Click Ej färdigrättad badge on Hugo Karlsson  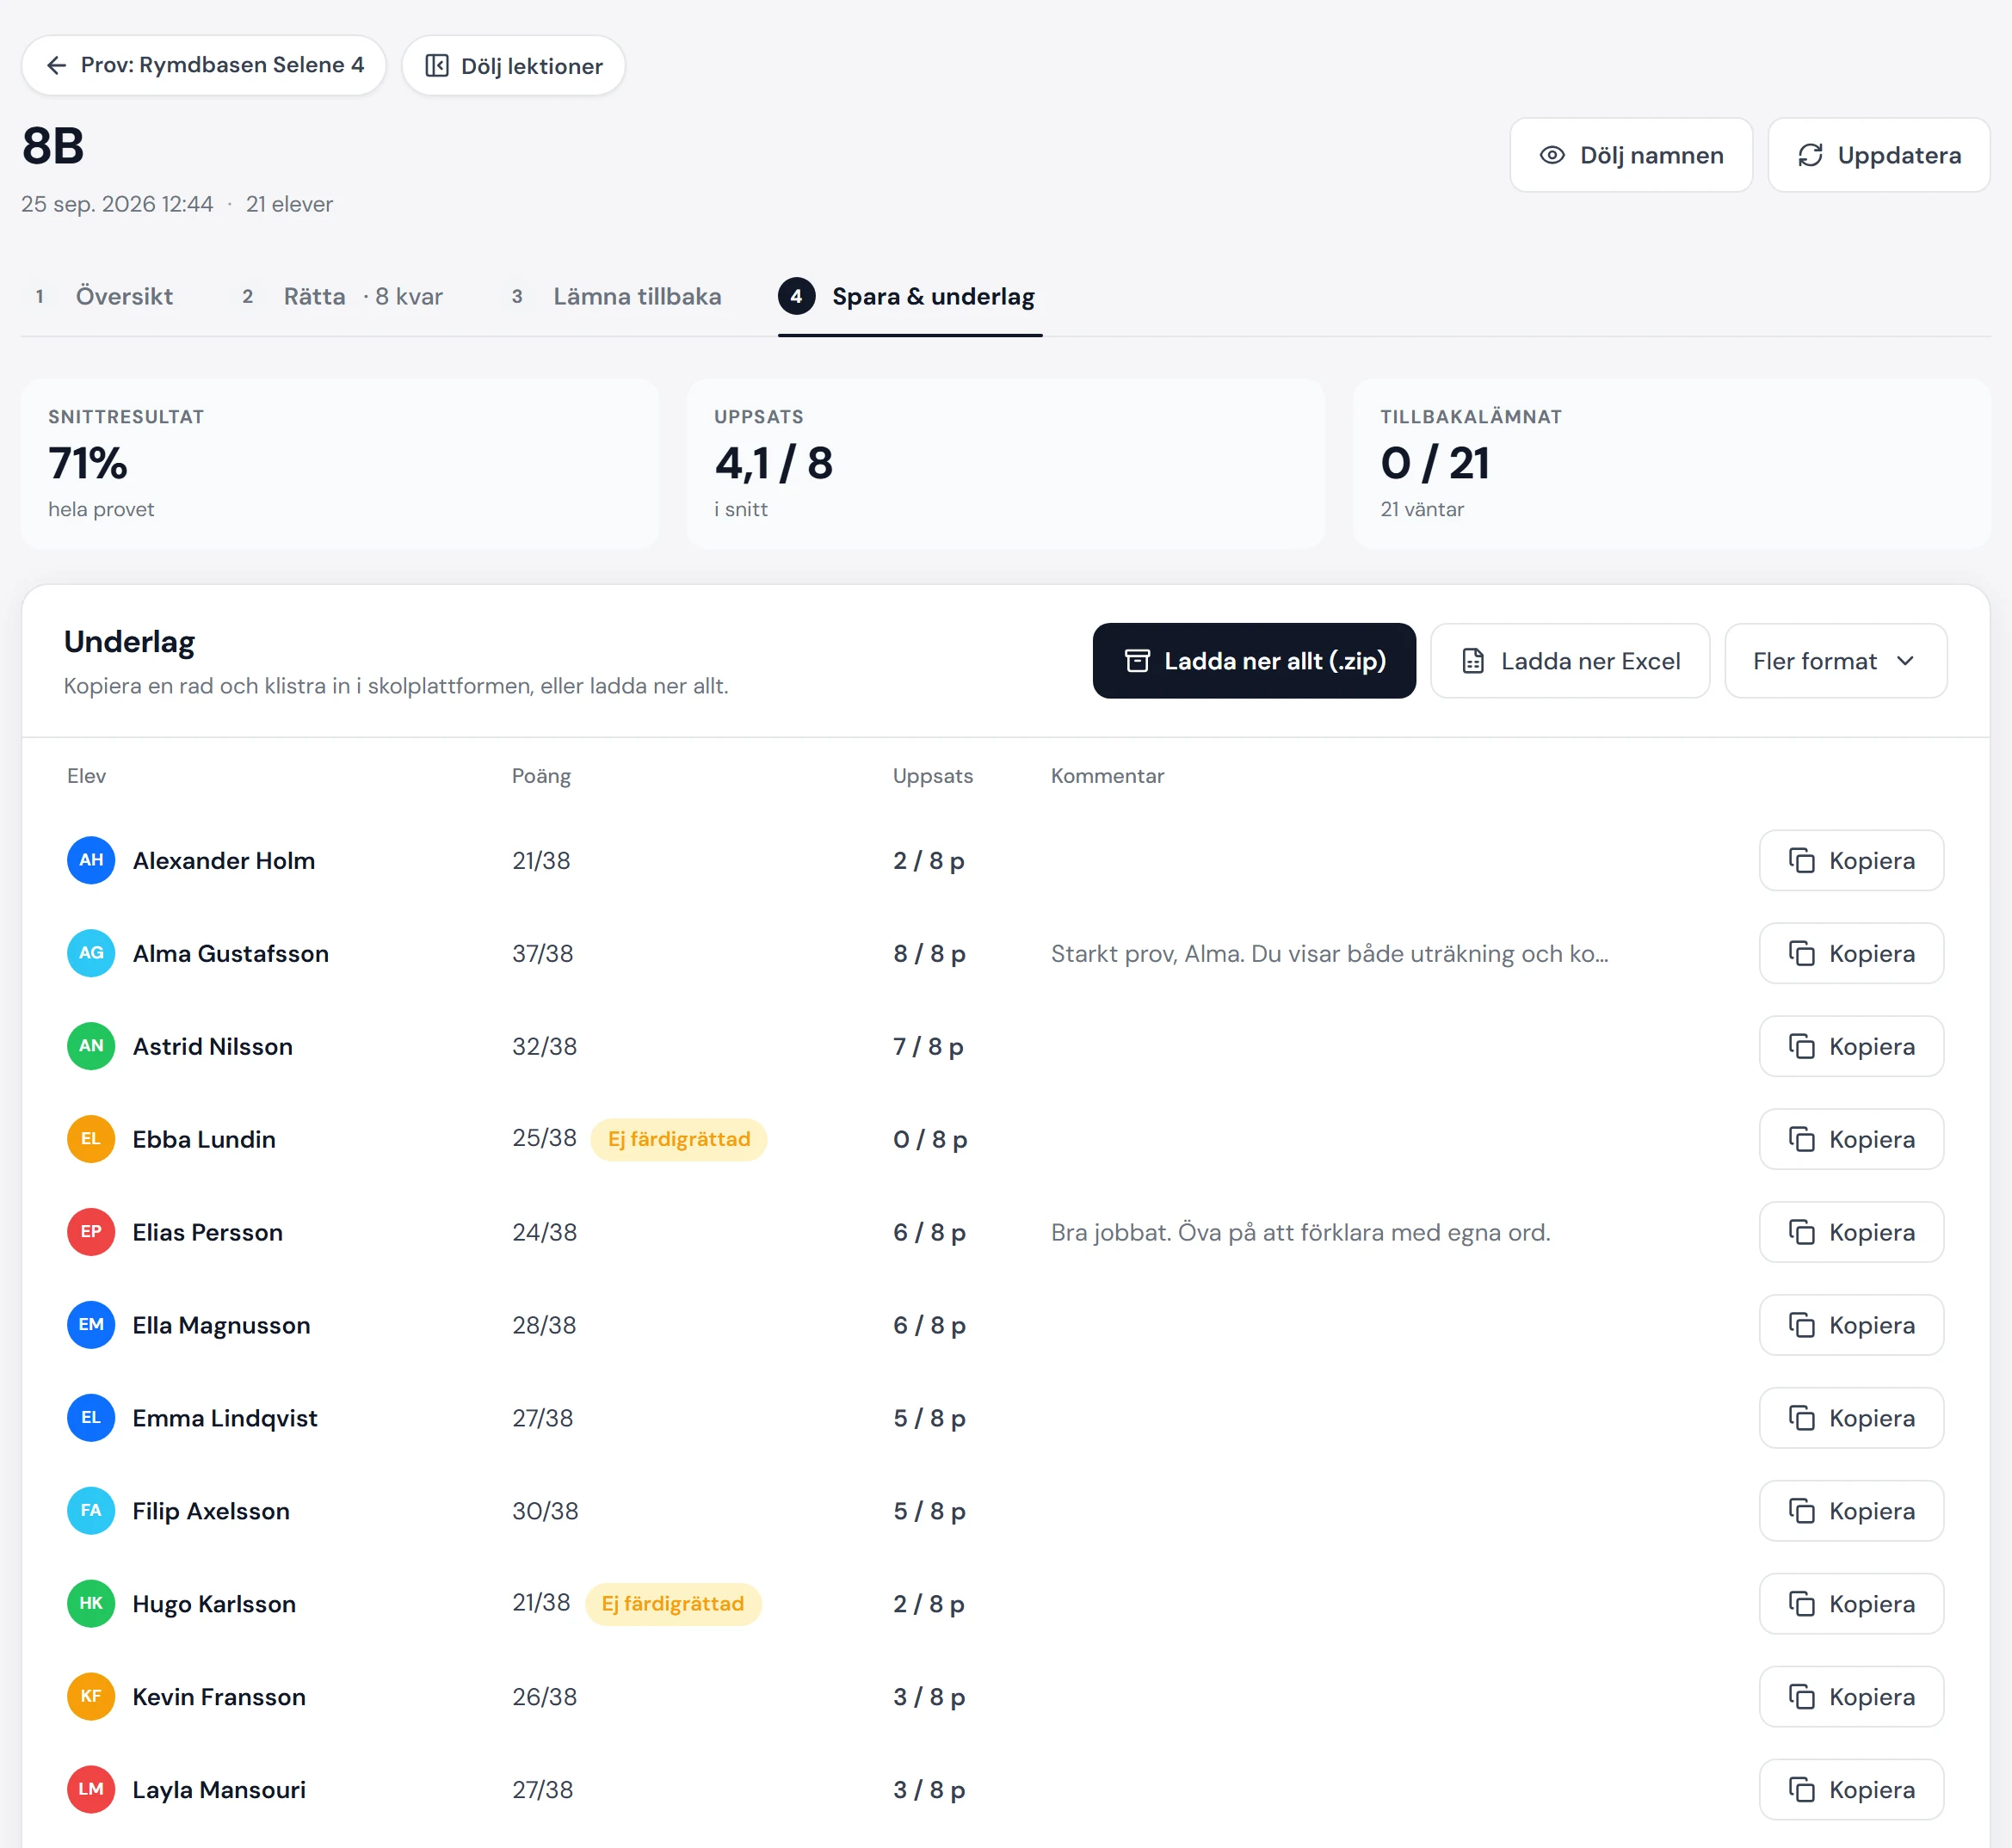point(673,1604)
